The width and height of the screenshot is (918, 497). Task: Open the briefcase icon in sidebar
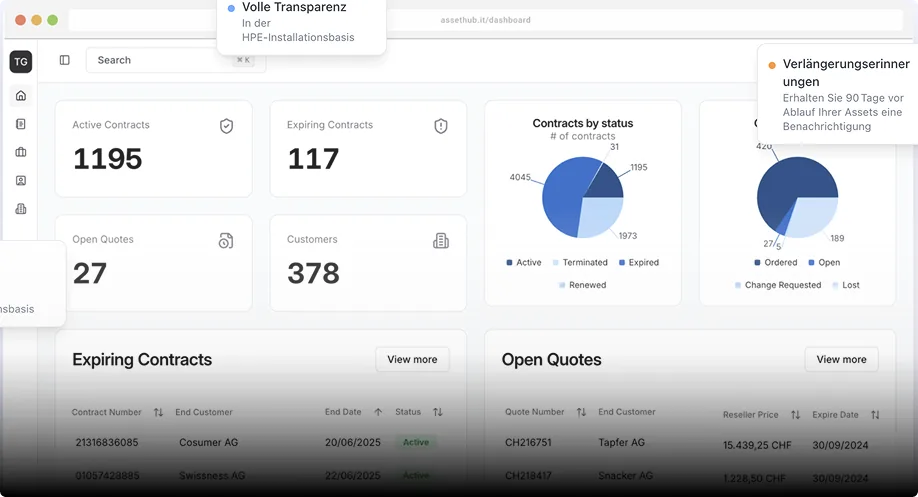pyautogui.click(x=21, y=152)
